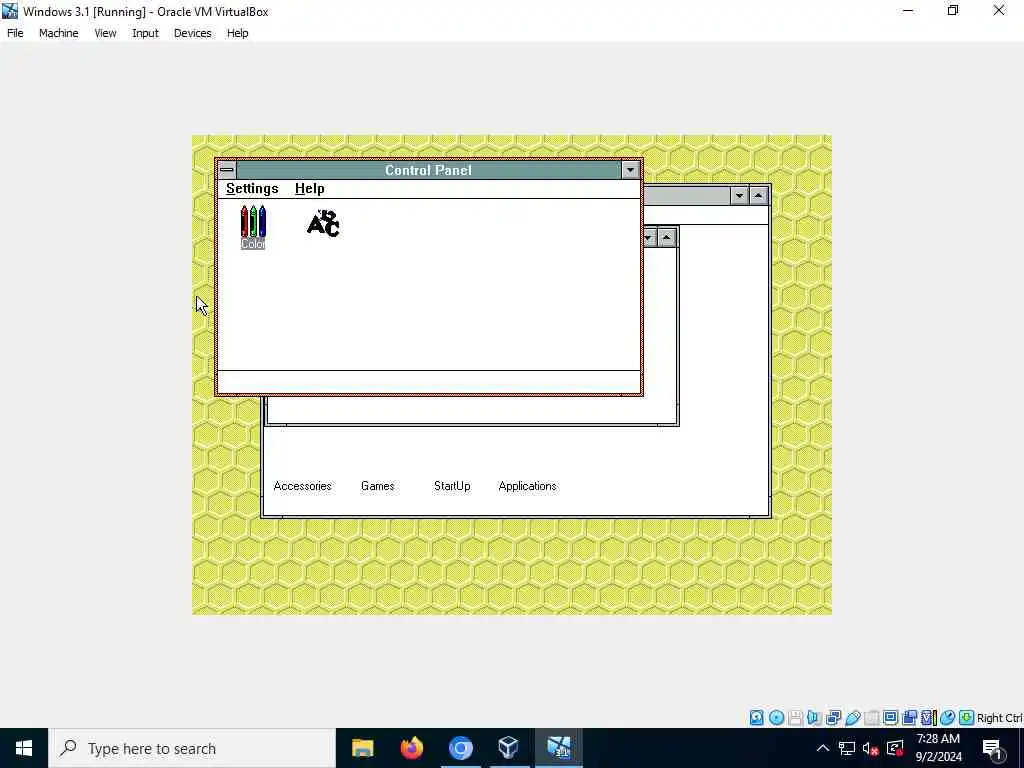Click the muted volume tray icon
Image resolution: width=1024 pixels, height=768 pixels.
coord(871,748)
